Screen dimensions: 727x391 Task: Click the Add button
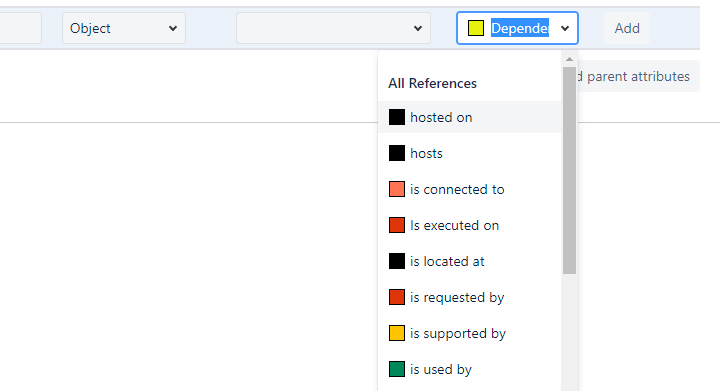[x=627, y=28]
